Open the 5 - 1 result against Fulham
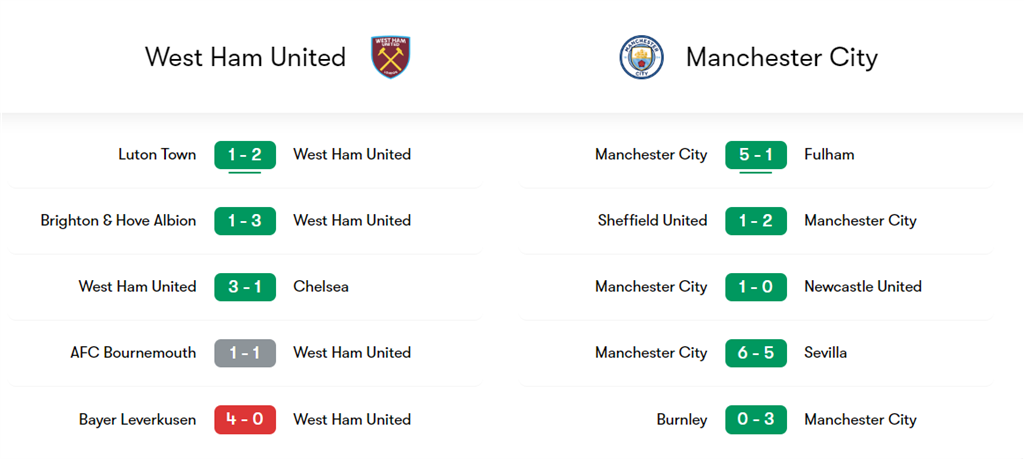 click(756, 155)
